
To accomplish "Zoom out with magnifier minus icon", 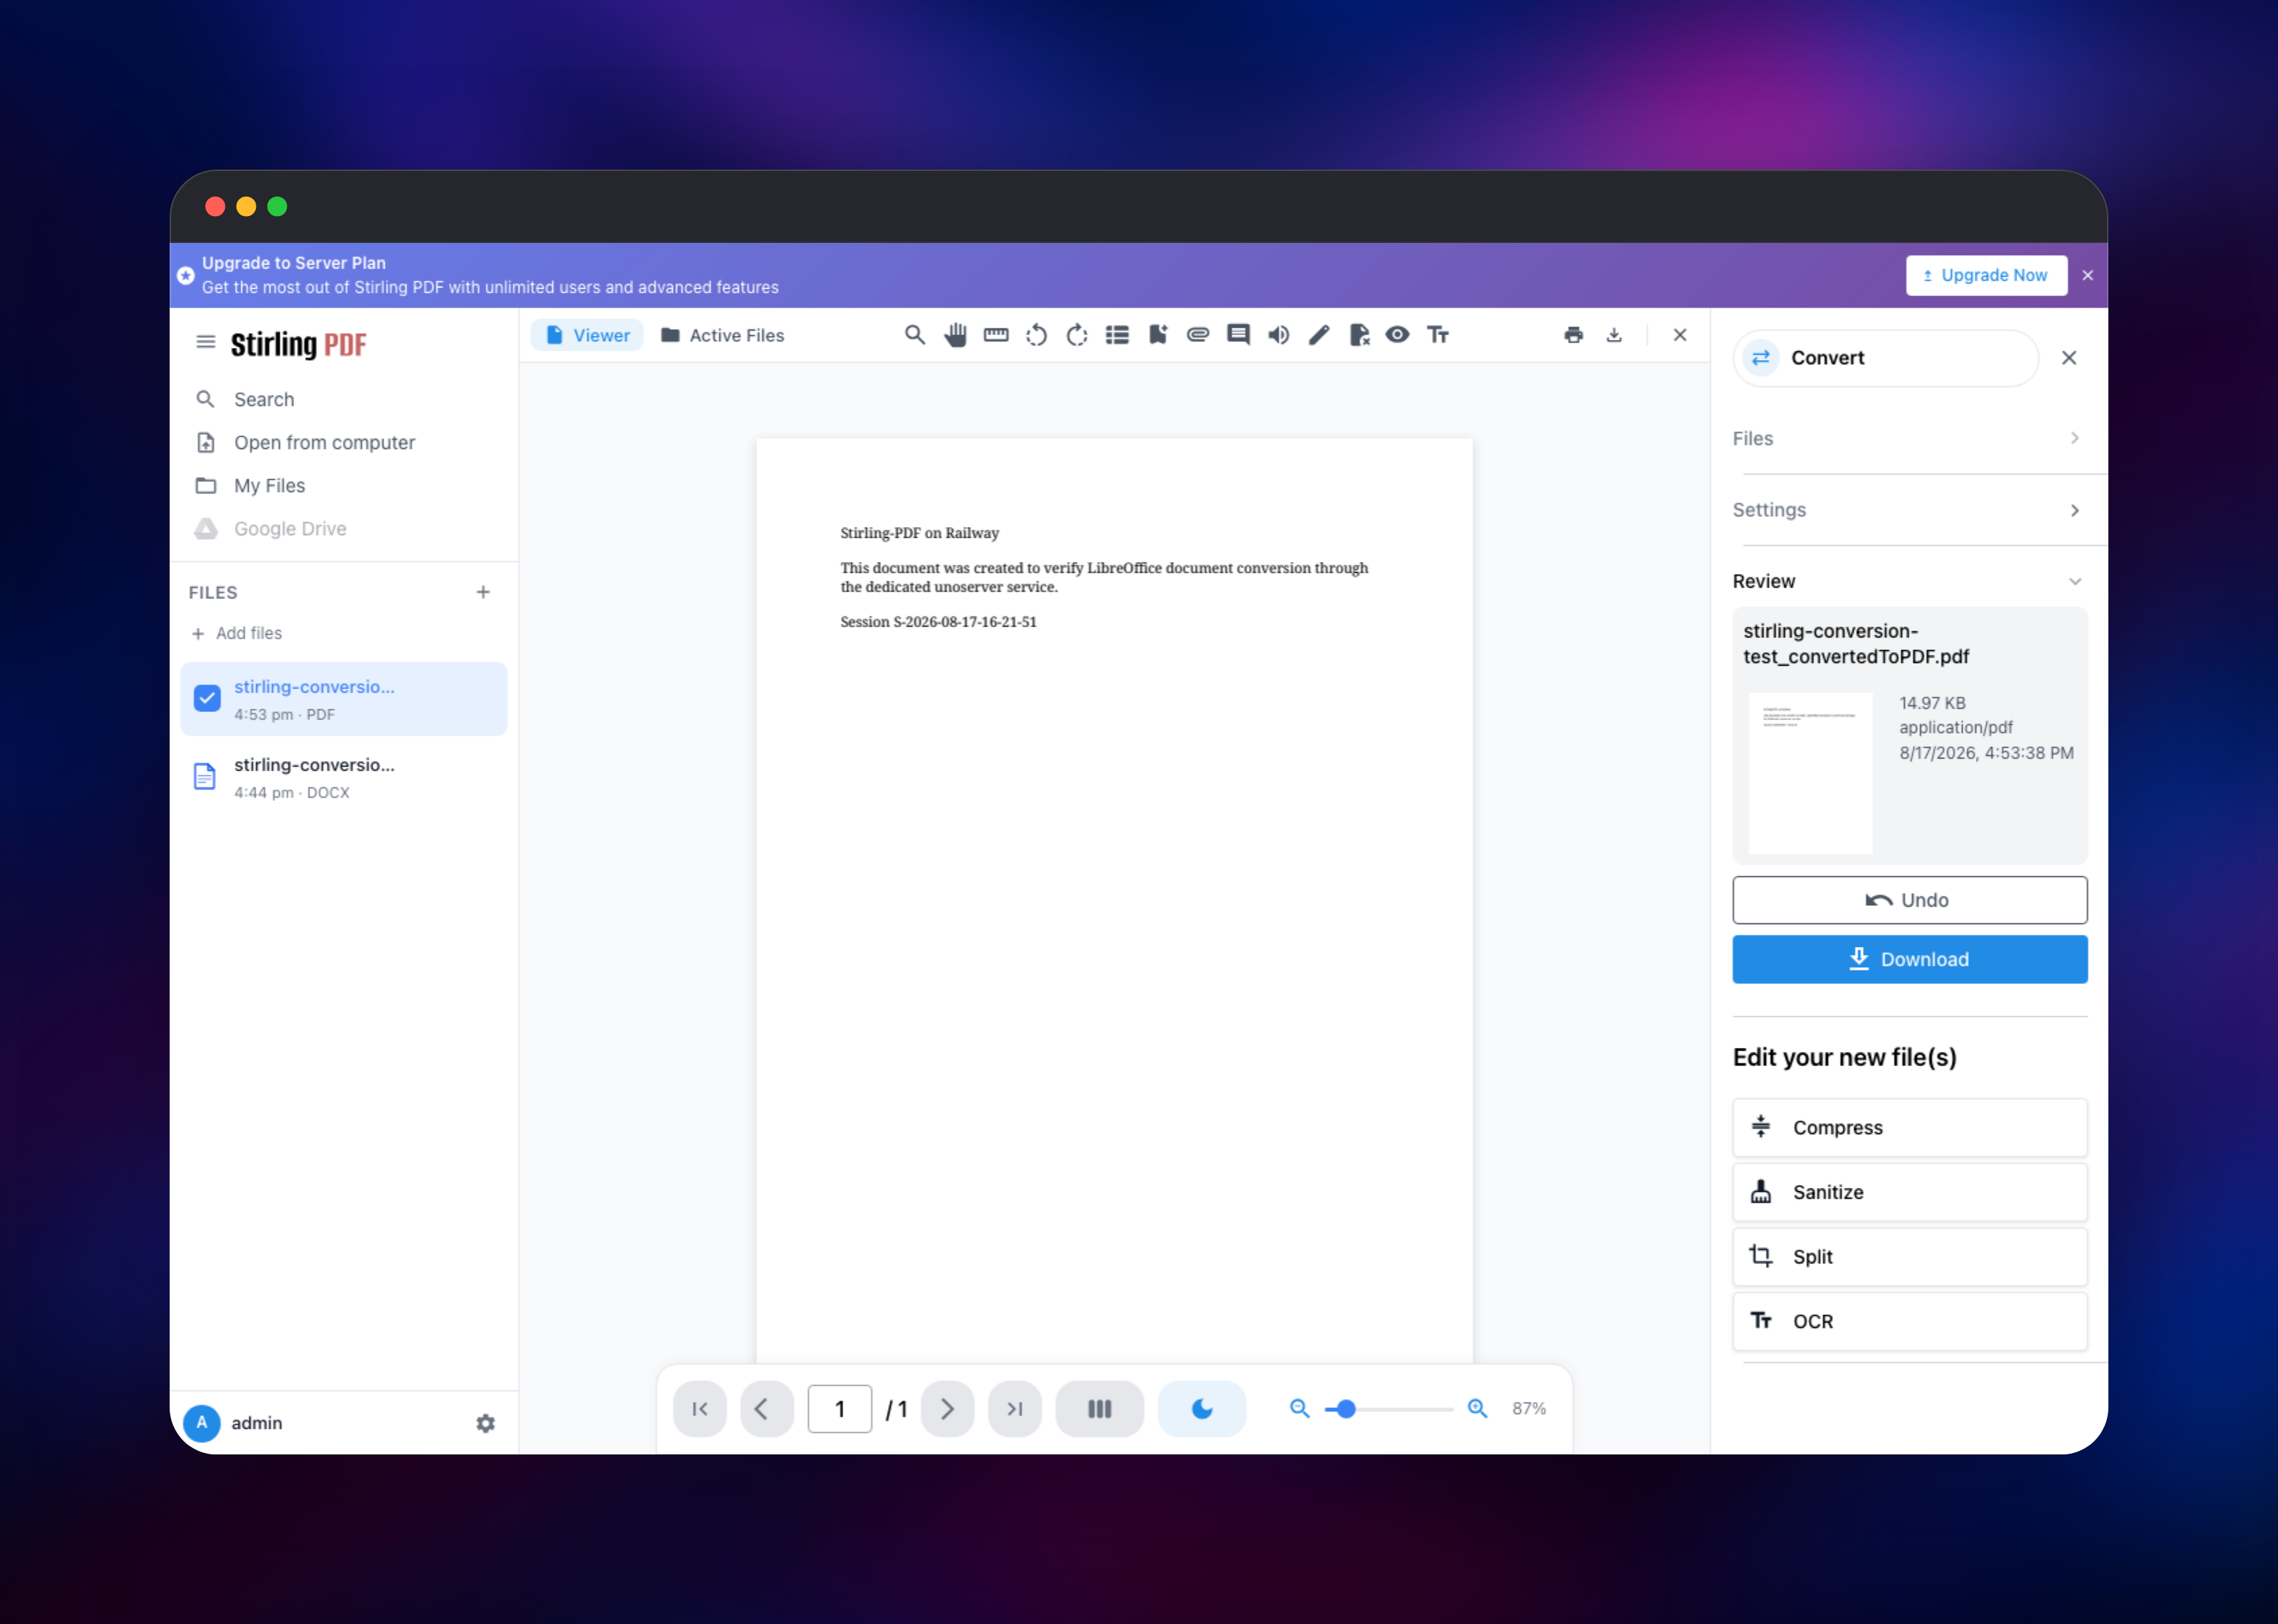I will pyautogui.click(x=1299, y=1408).
